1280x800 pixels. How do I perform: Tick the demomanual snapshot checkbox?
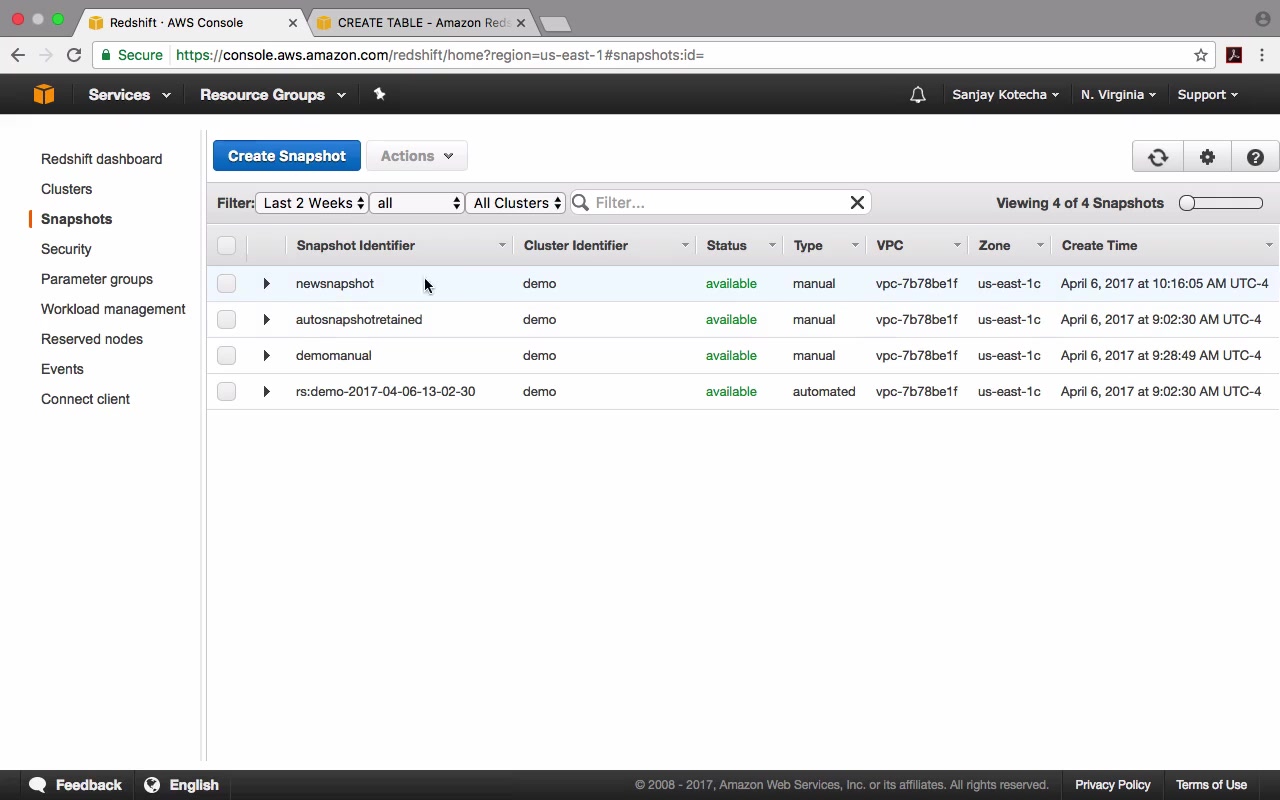click(227, 356)
